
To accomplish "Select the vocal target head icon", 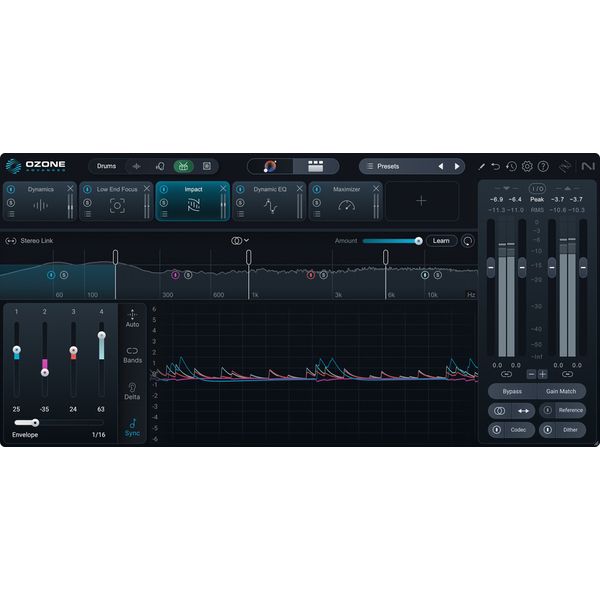I will [160, 166].
